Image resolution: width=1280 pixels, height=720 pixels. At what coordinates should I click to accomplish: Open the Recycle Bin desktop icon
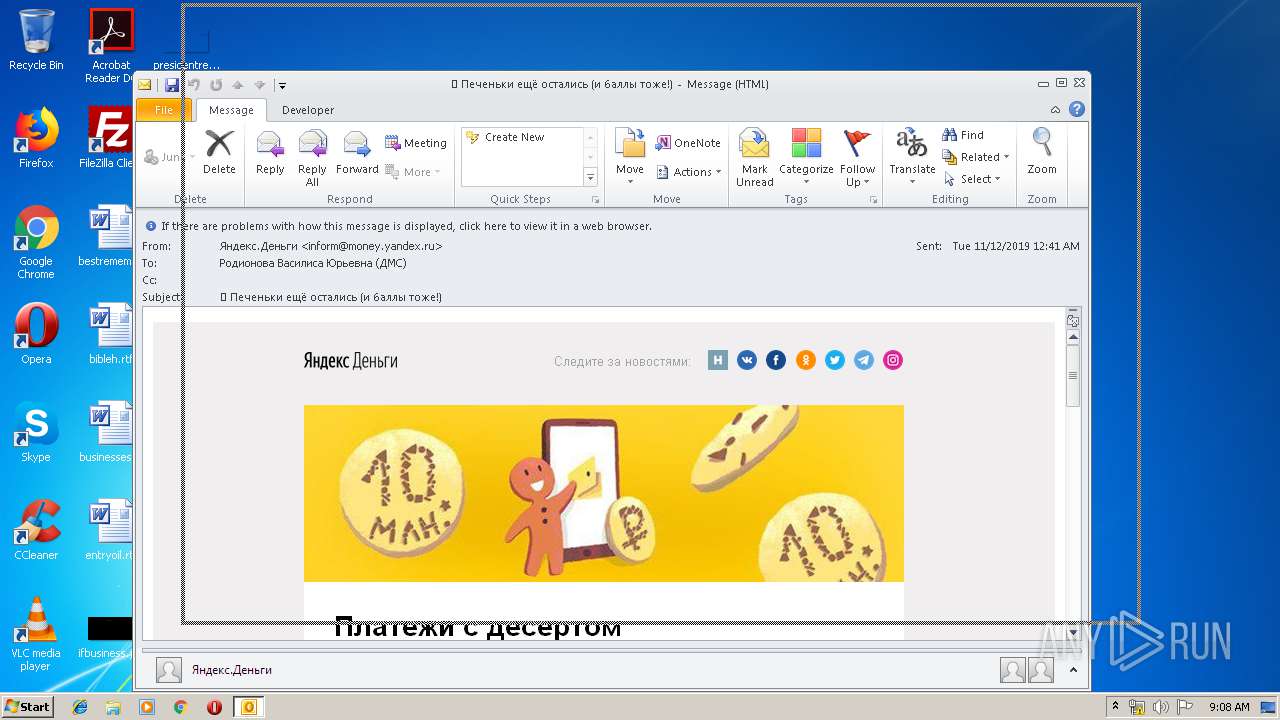pos(36,40)
